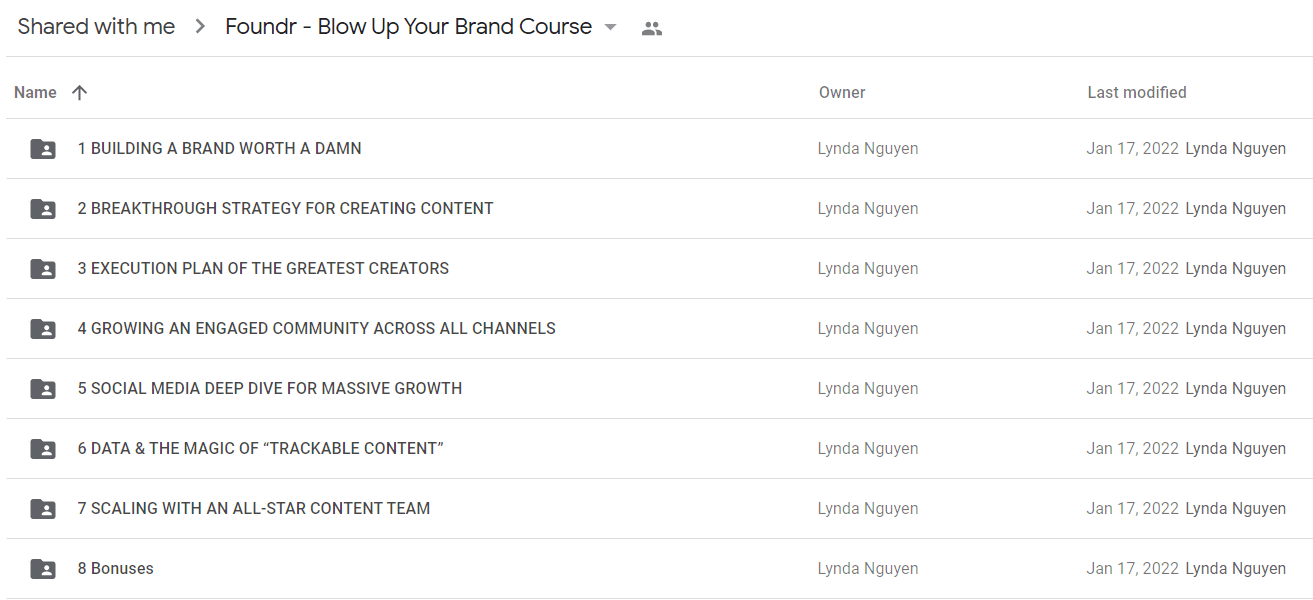Viewport: 1313px width, 600px height.
Task: Click owner Lynda Nguyen in 1 BUILDING A BRAND row
Action: tap(868, 148)
